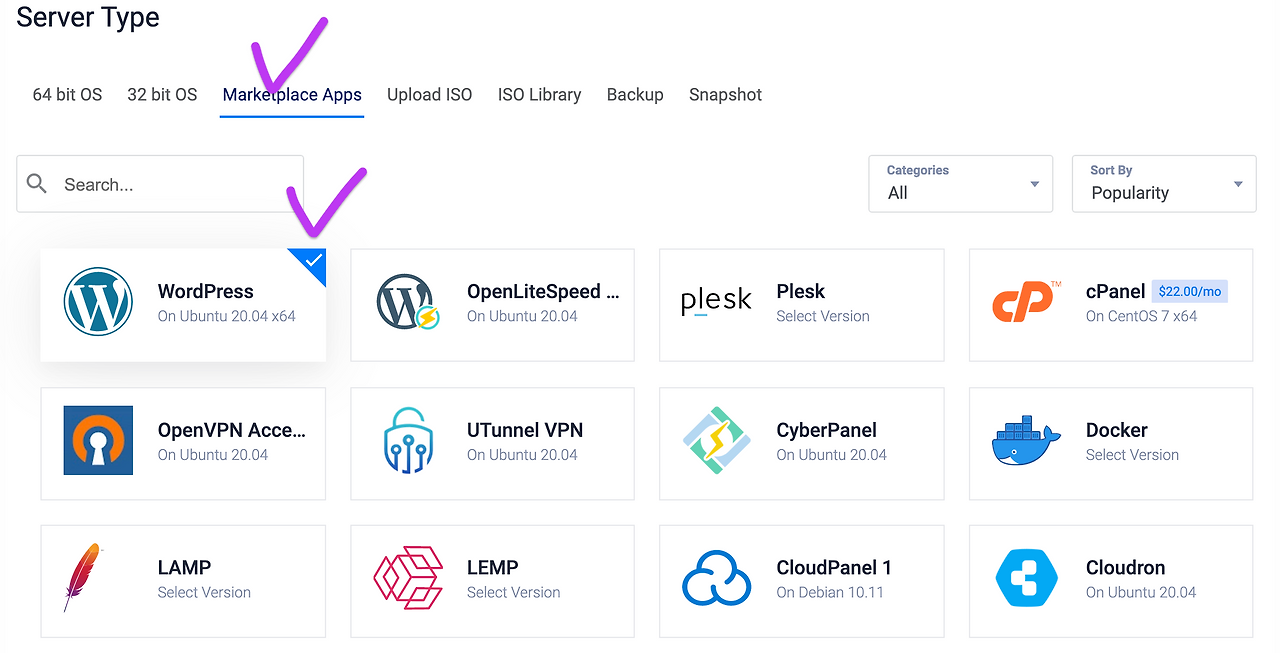Click the CloudPanel cloud logo icon
This screenshot has height=653, width=1280.
[x=716, y=578]
